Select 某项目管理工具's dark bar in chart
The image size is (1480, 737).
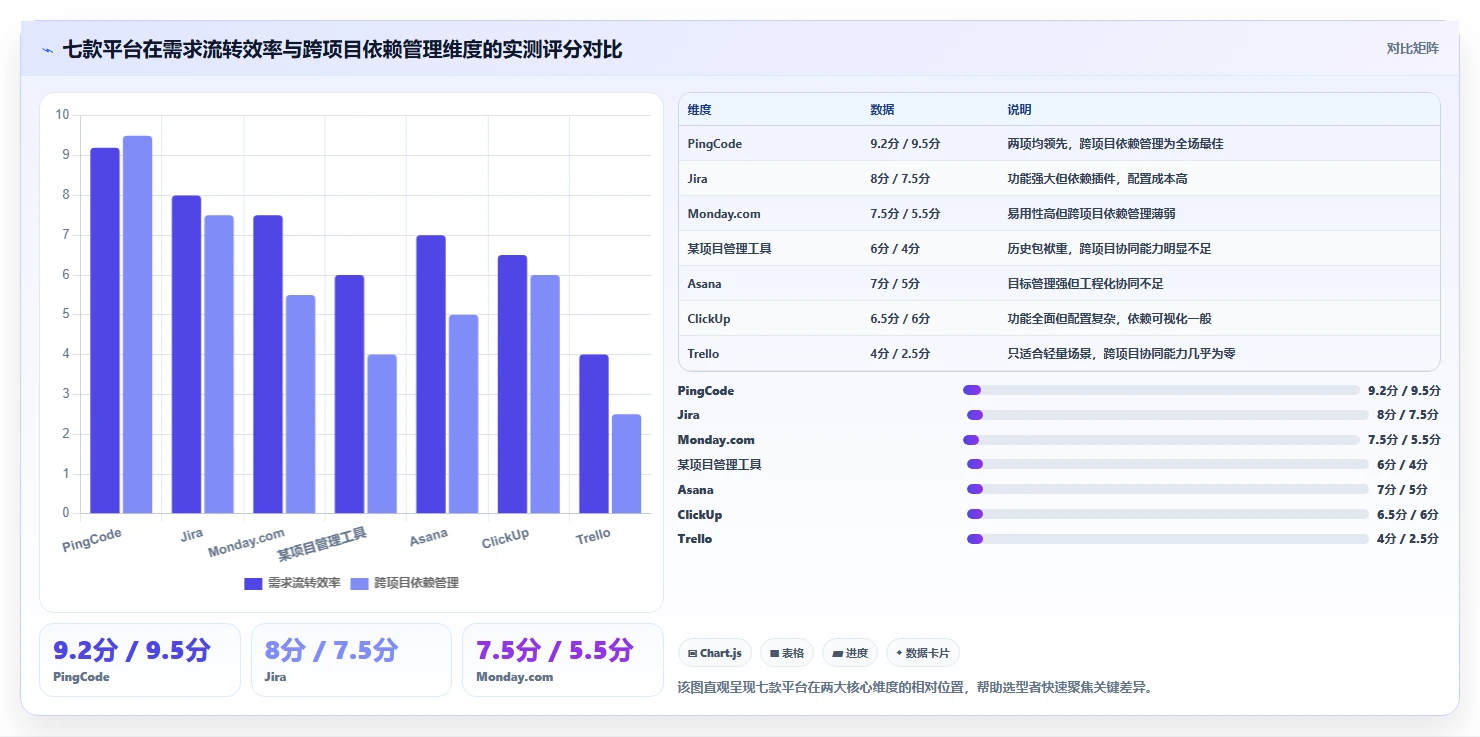click(349, 395)
